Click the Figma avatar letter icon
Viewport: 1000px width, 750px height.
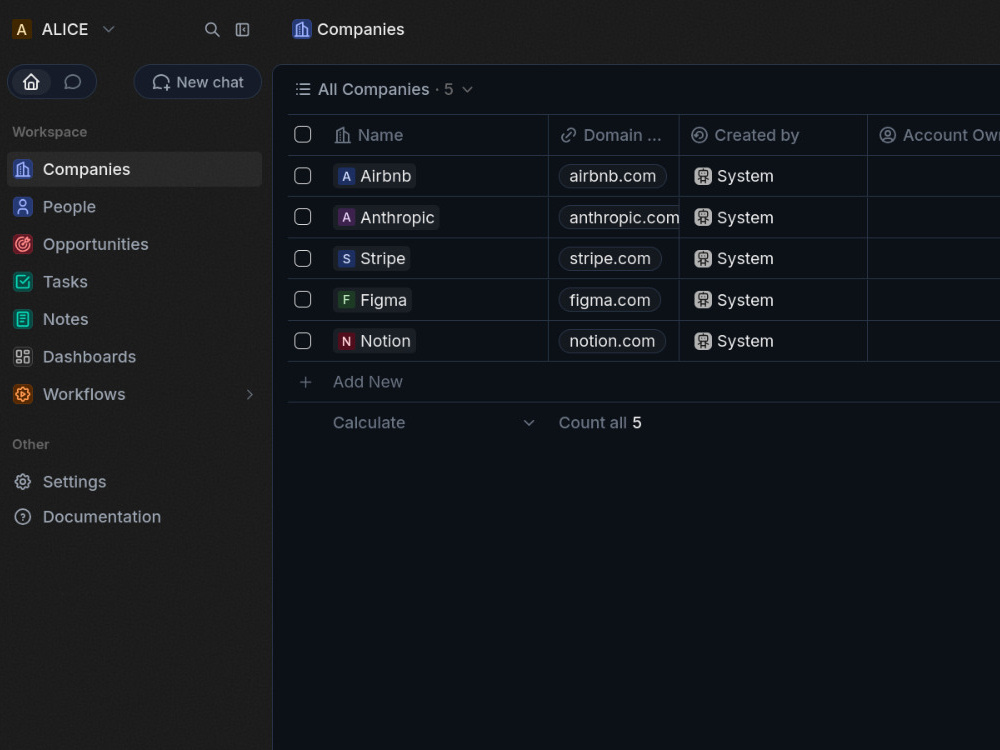tap(346, 300)
